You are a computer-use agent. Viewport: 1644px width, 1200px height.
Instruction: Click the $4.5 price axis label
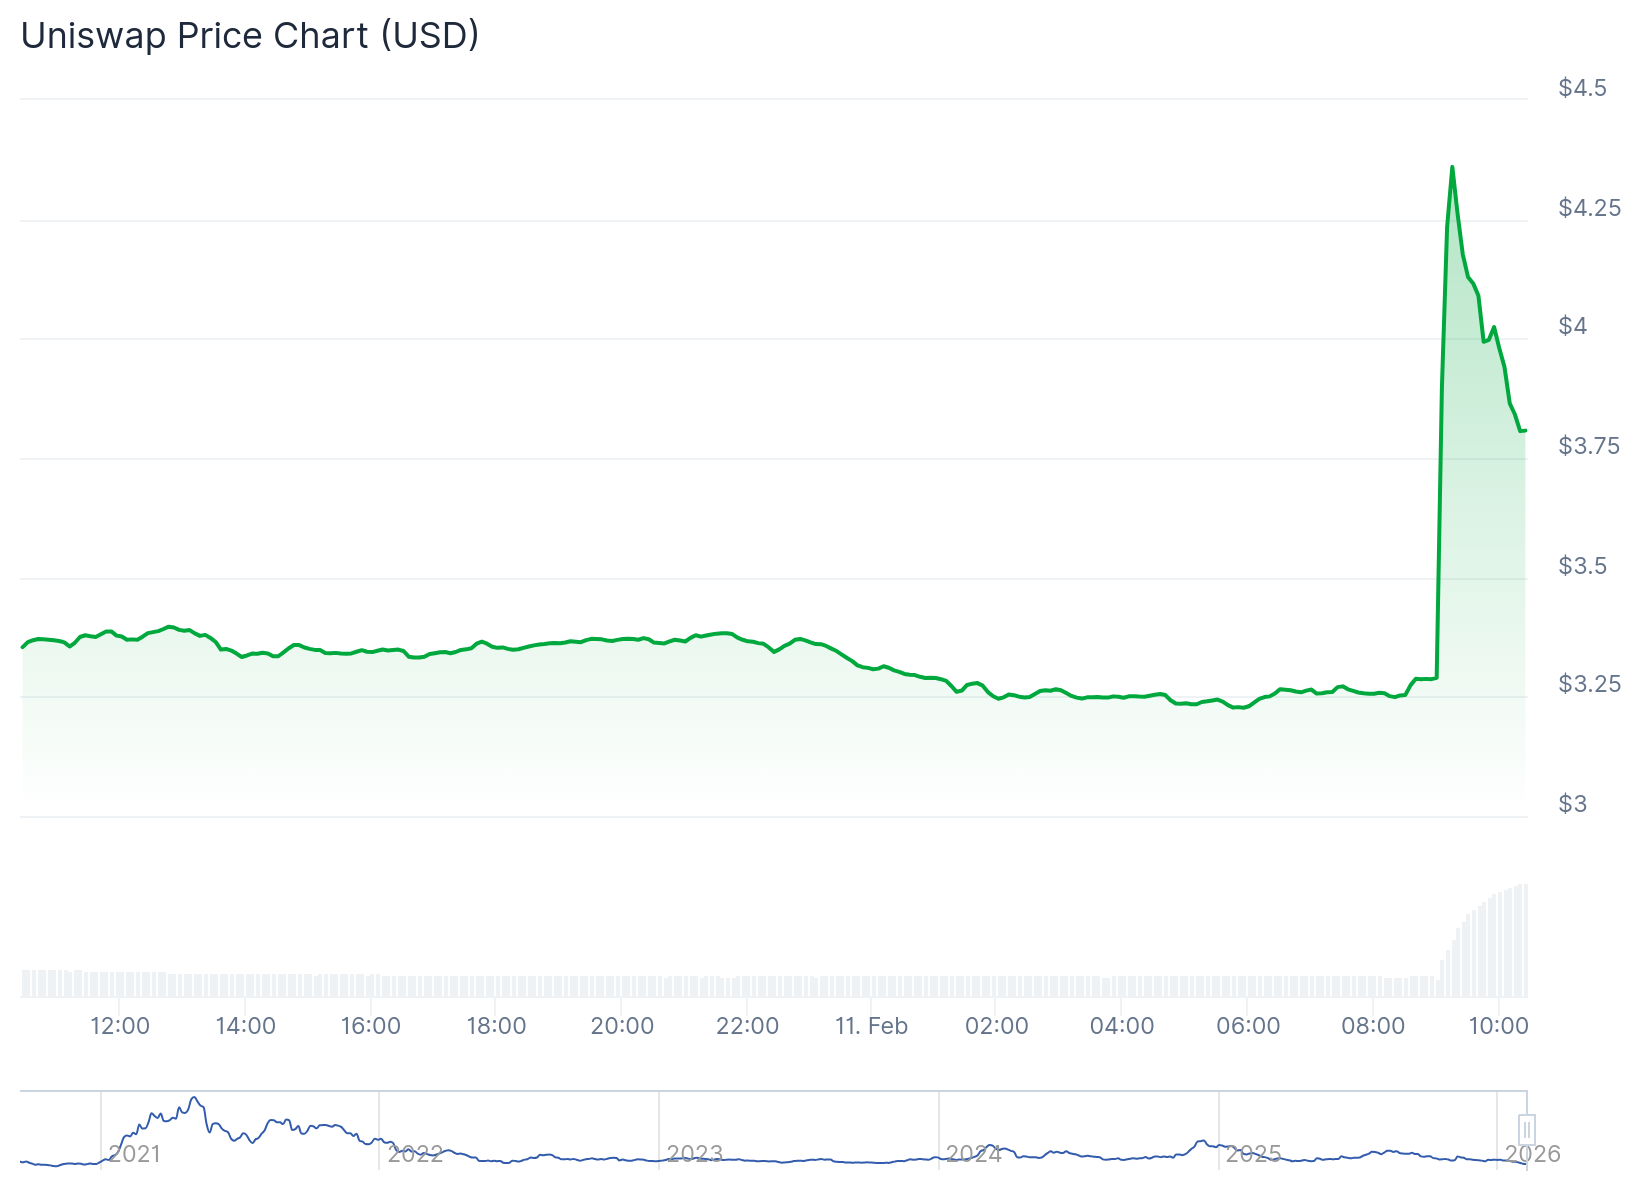click(1582, 88)
